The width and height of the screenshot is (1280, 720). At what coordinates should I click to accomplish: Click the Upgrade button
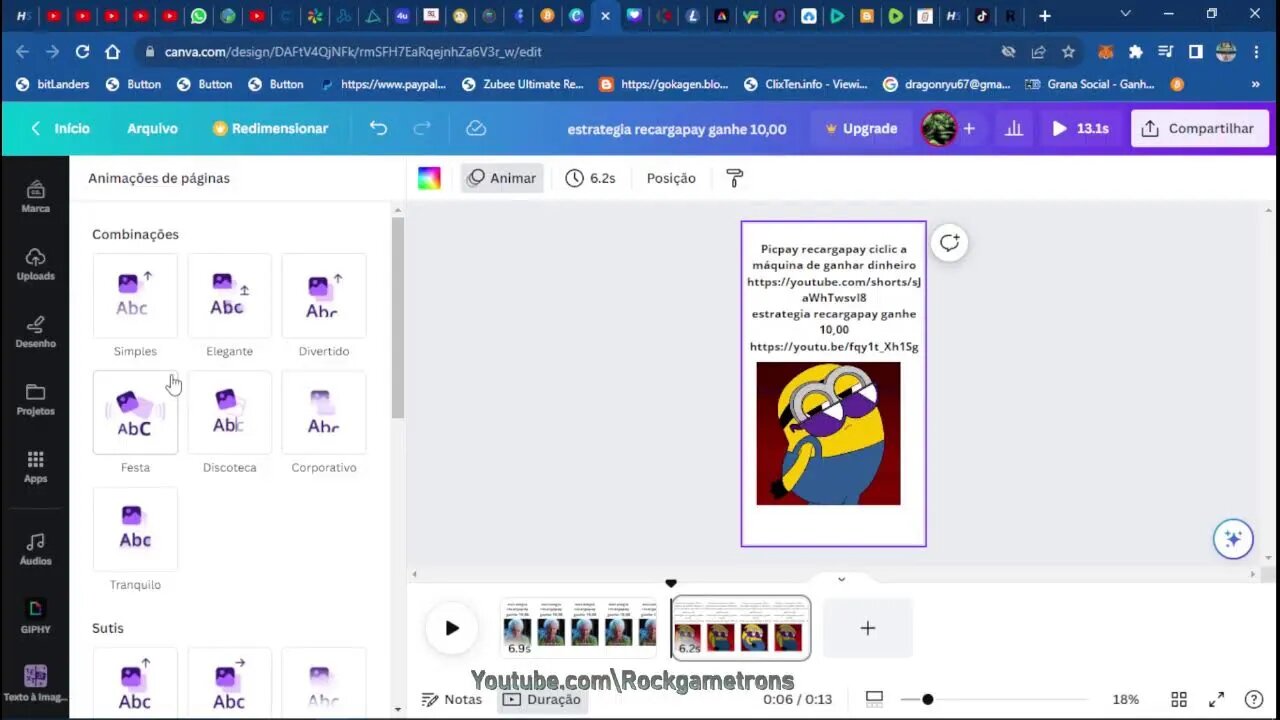tap(860, 128)
